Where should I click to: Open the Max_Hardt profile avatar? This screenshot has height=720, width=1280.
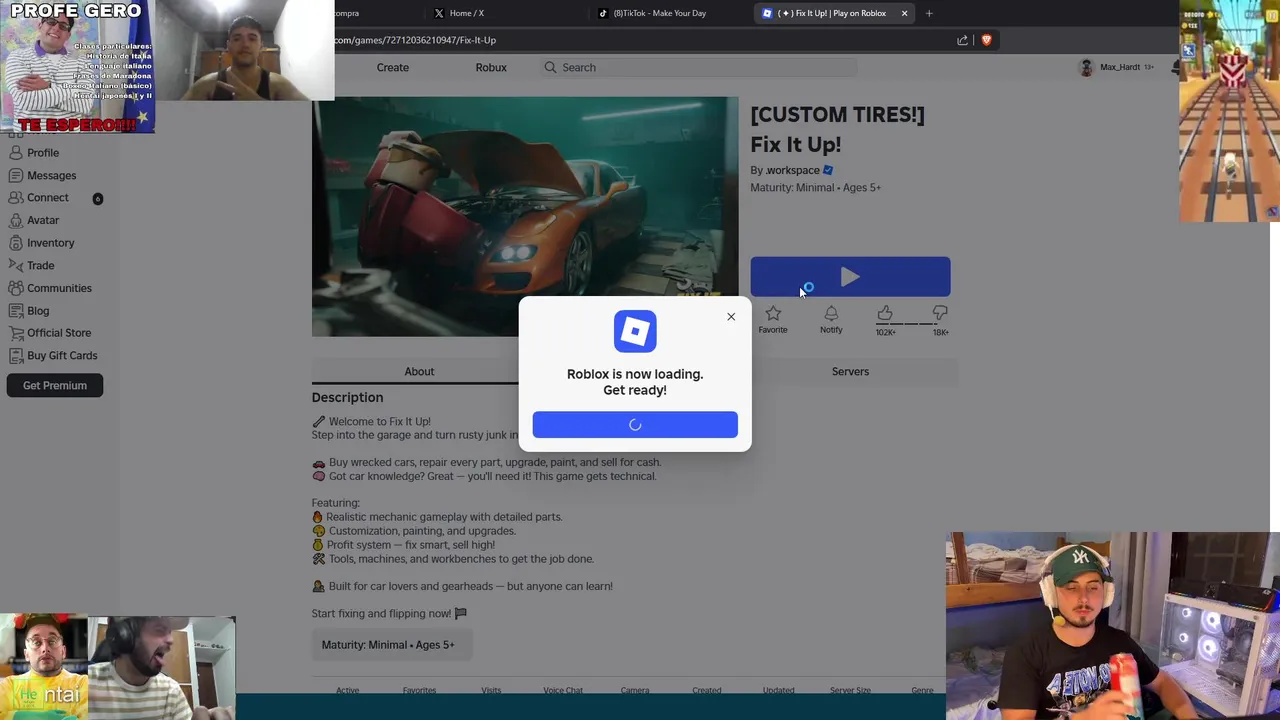click(x=1086, y=67)
